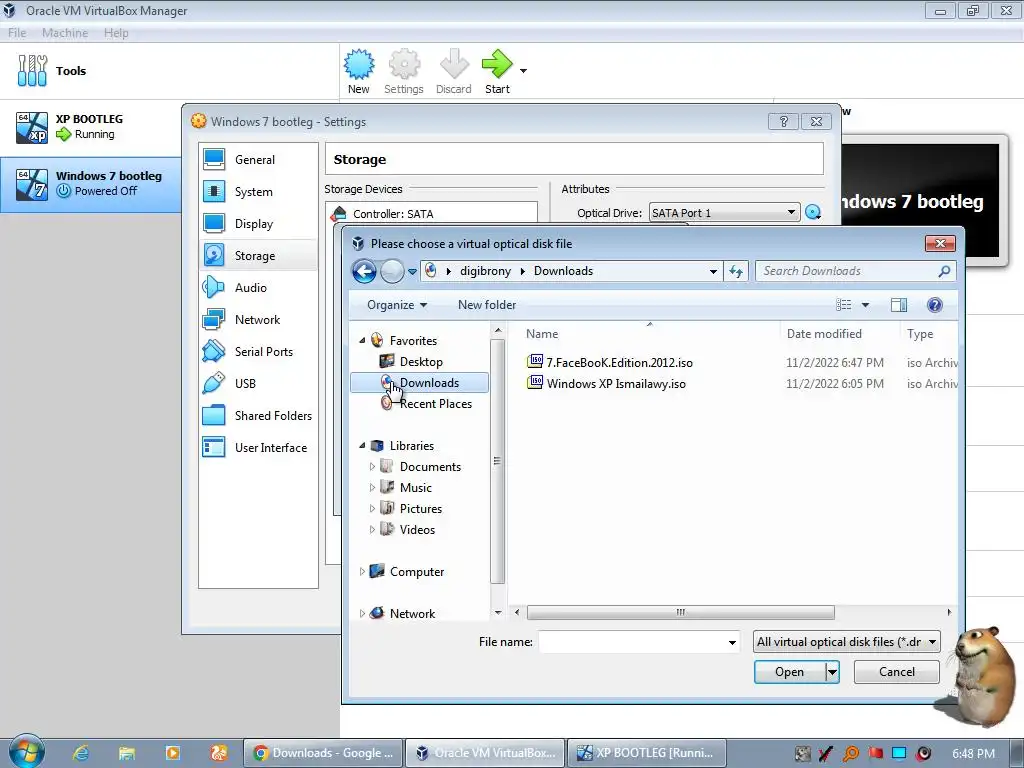The width and height of the screenshot is (1024, 768).
Task: Click the New virtual machine icon
Action: 359,64
